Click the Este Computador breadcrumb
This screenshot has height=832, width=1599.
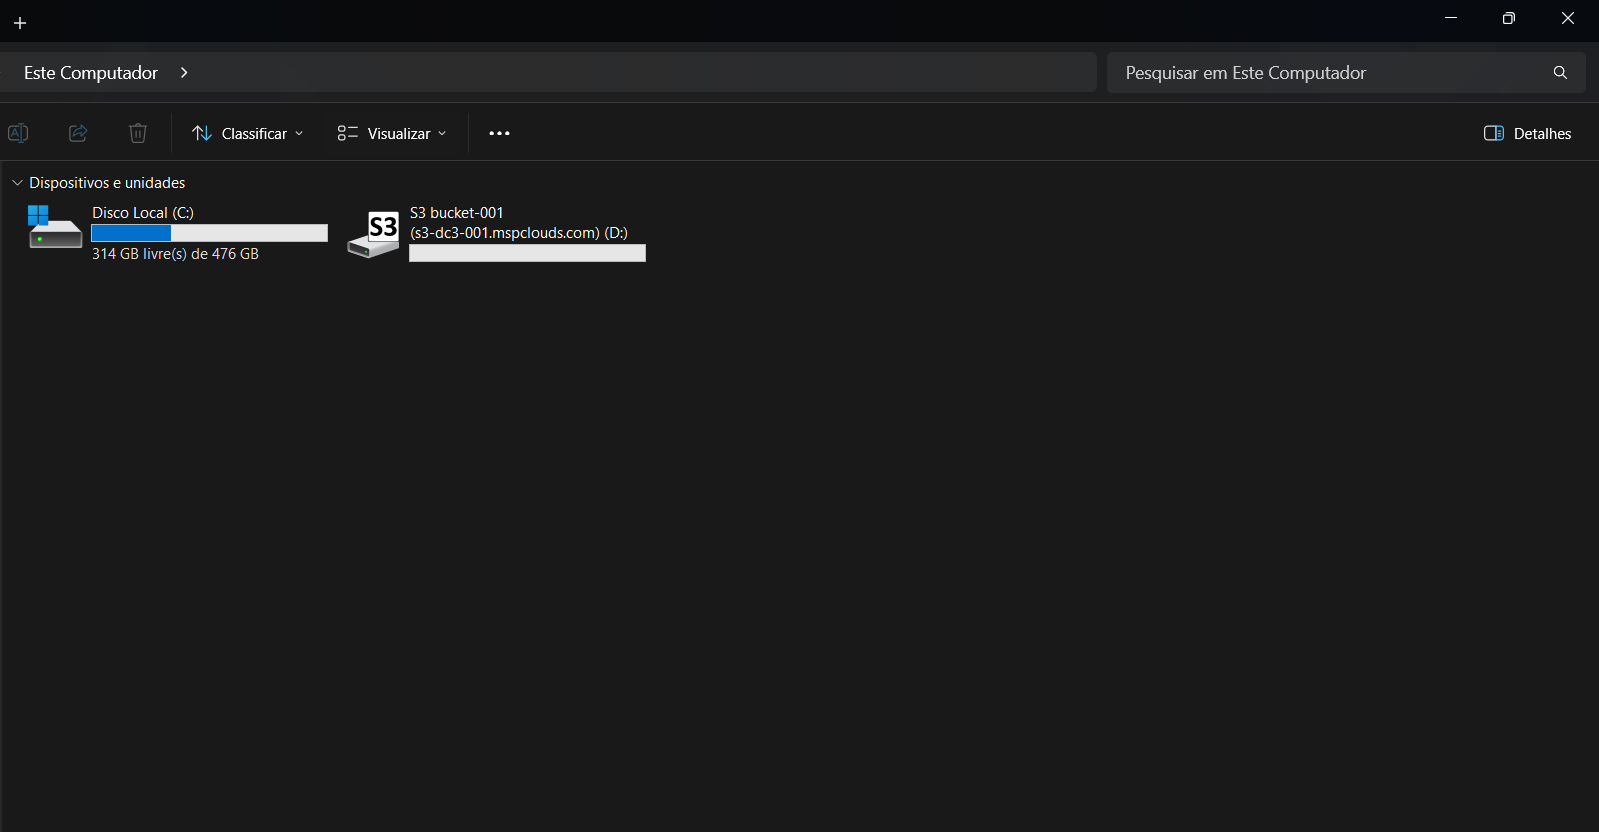[91, 73]
